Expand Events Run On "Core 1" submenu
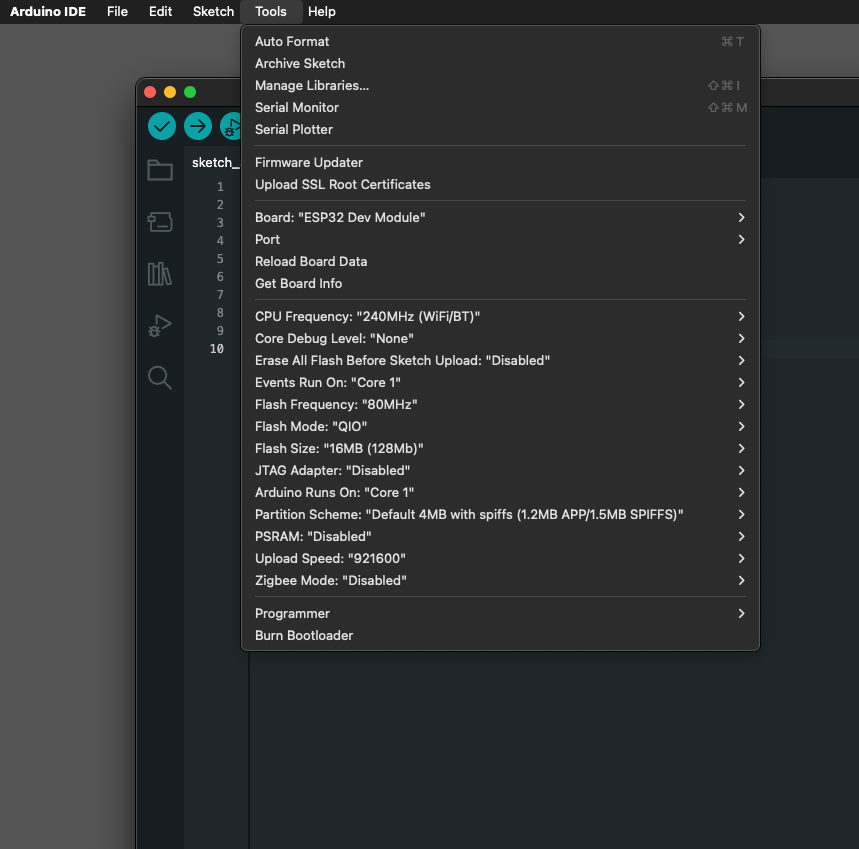 500,382
